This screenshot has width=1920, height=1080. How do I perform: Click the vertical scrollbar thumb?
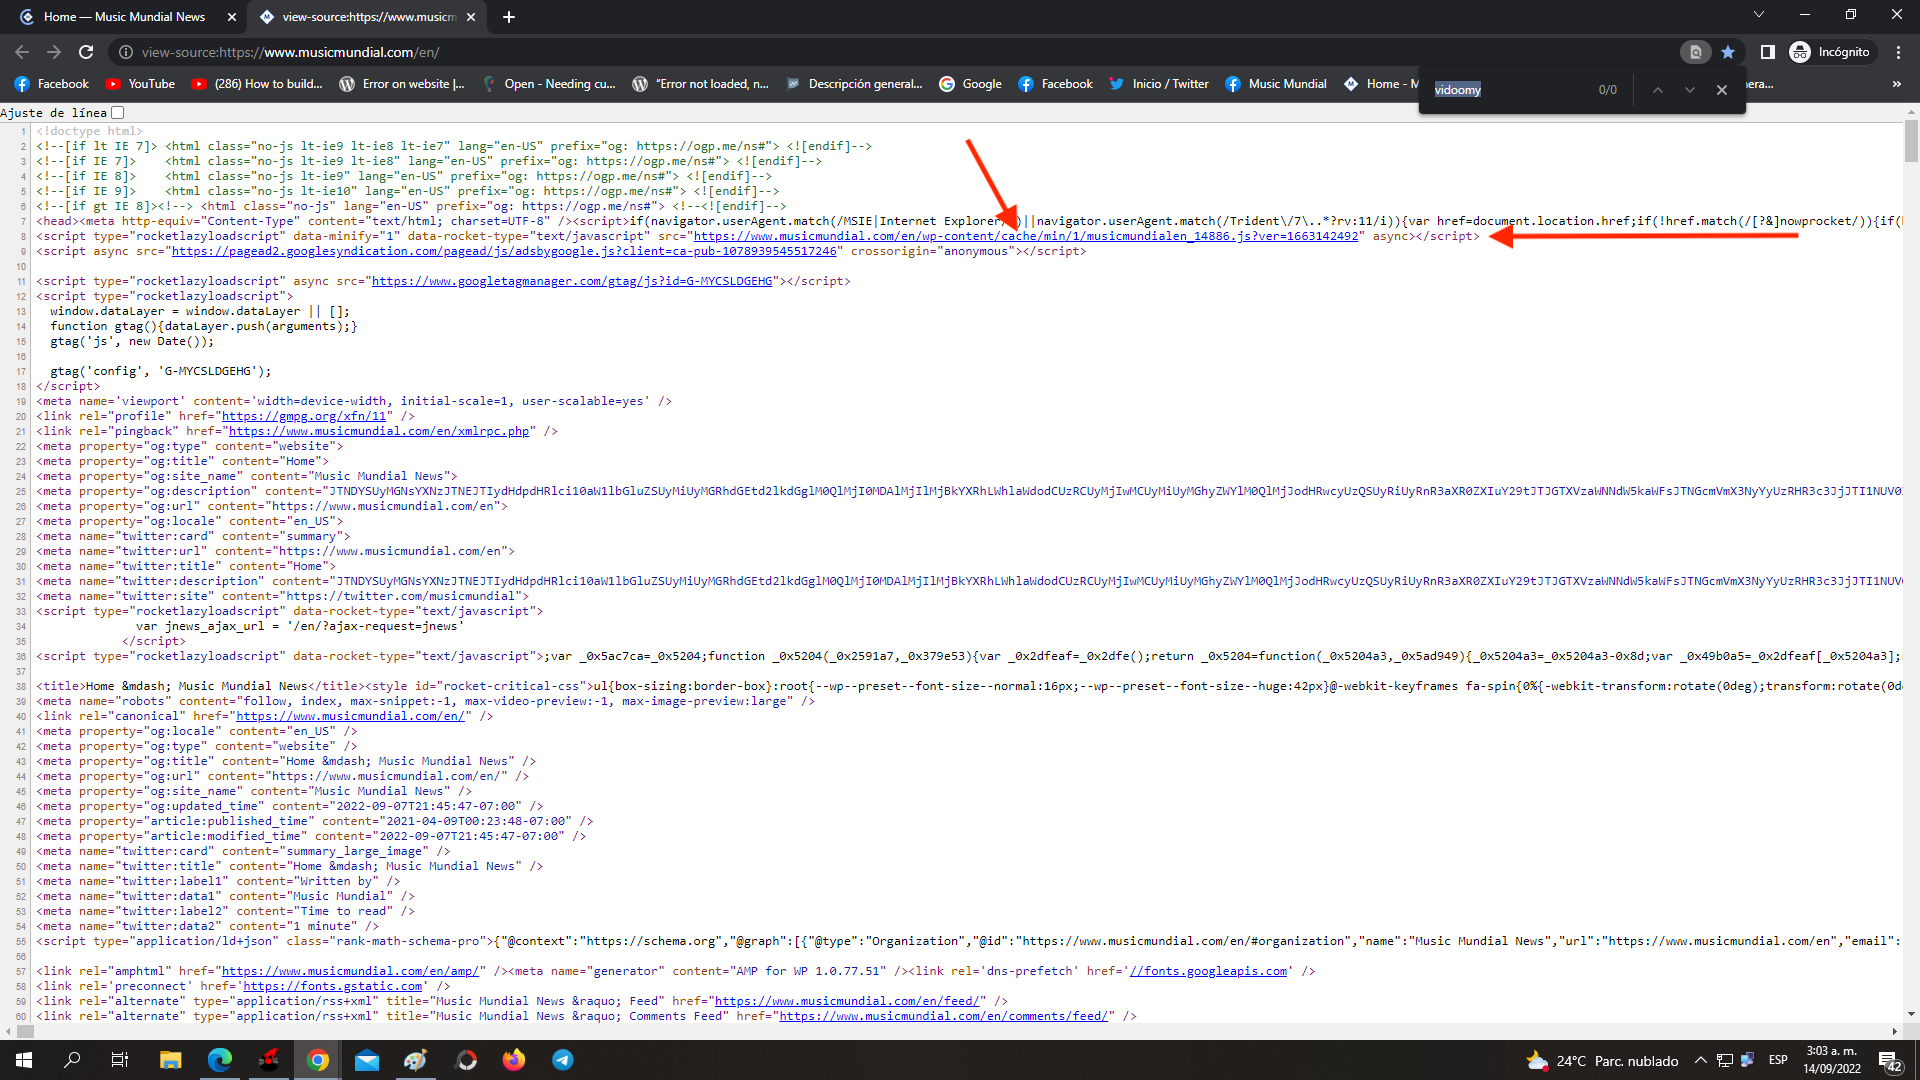click(x=1911, y=141)
